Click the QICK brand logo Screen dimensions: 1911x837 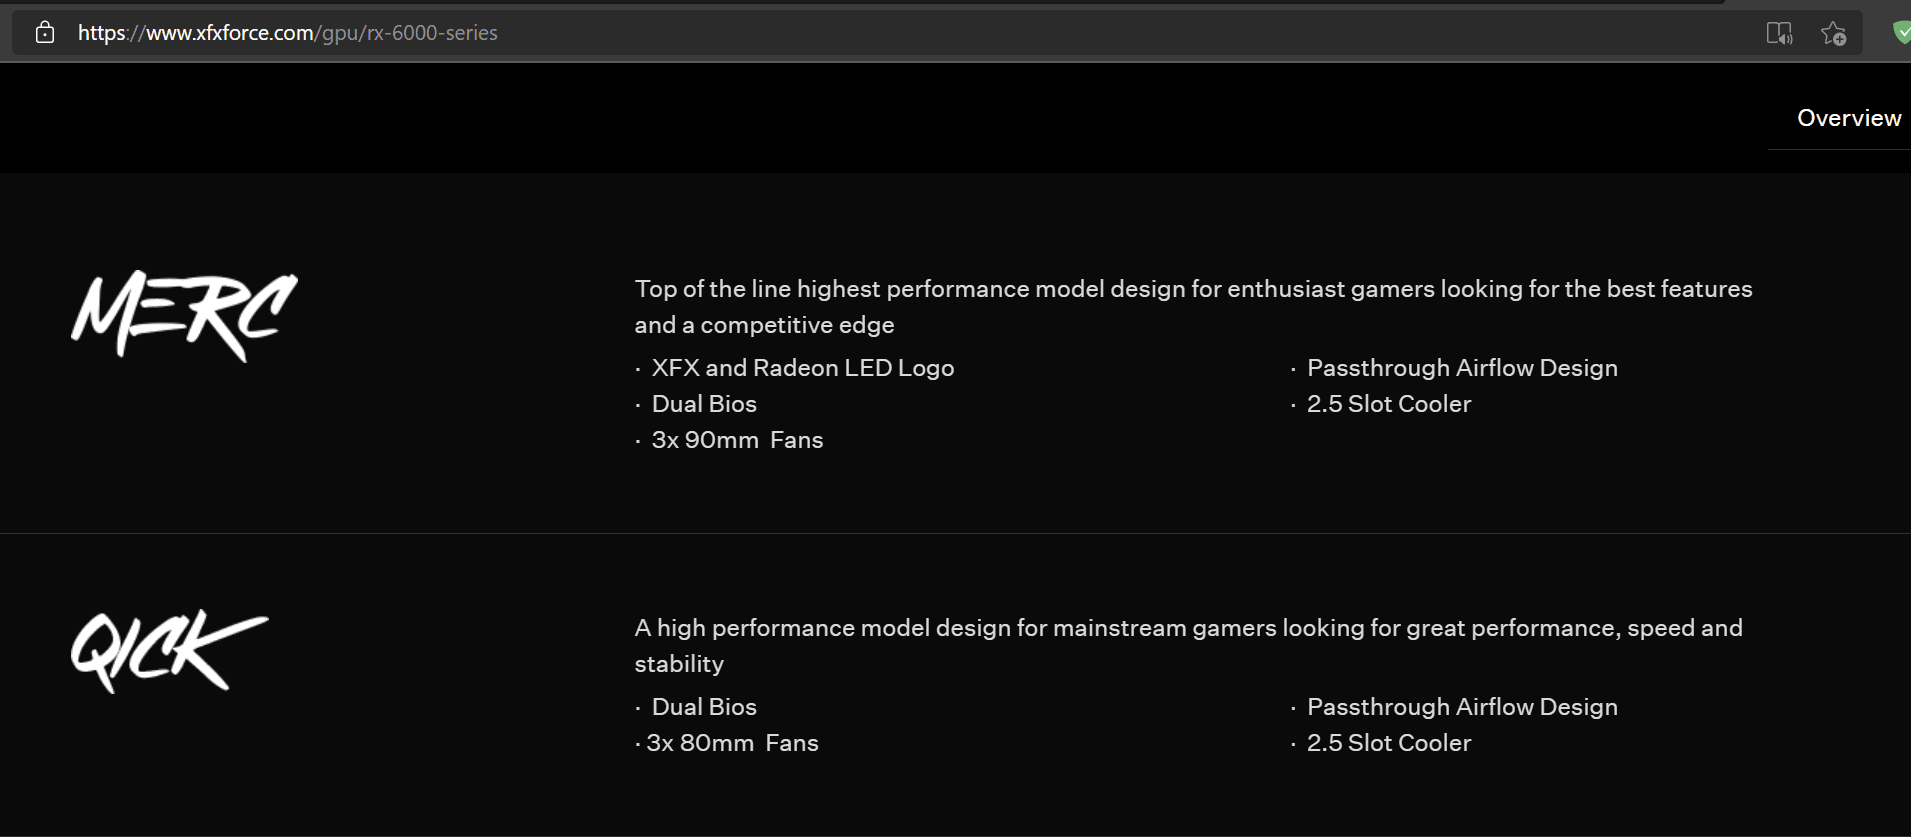click(x=169, y=650)
